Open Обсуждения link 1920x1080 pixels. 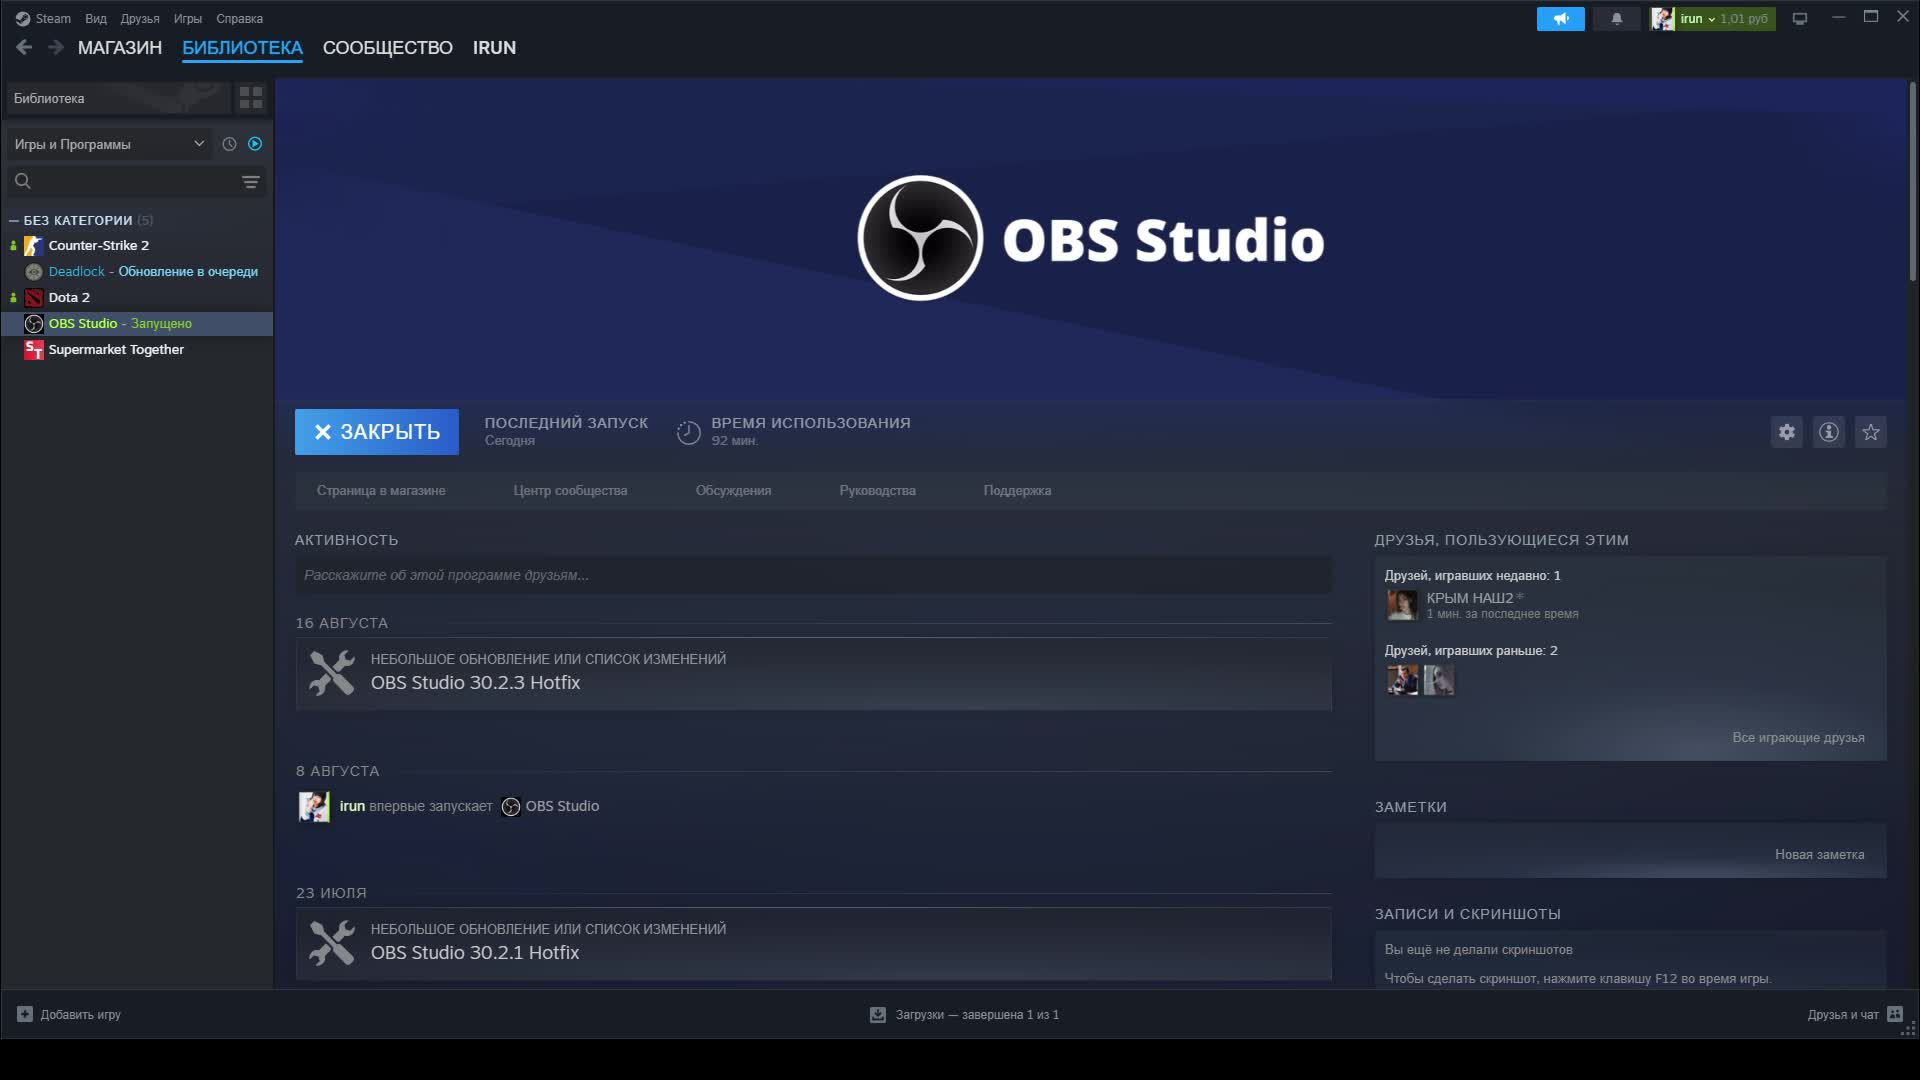733,491
